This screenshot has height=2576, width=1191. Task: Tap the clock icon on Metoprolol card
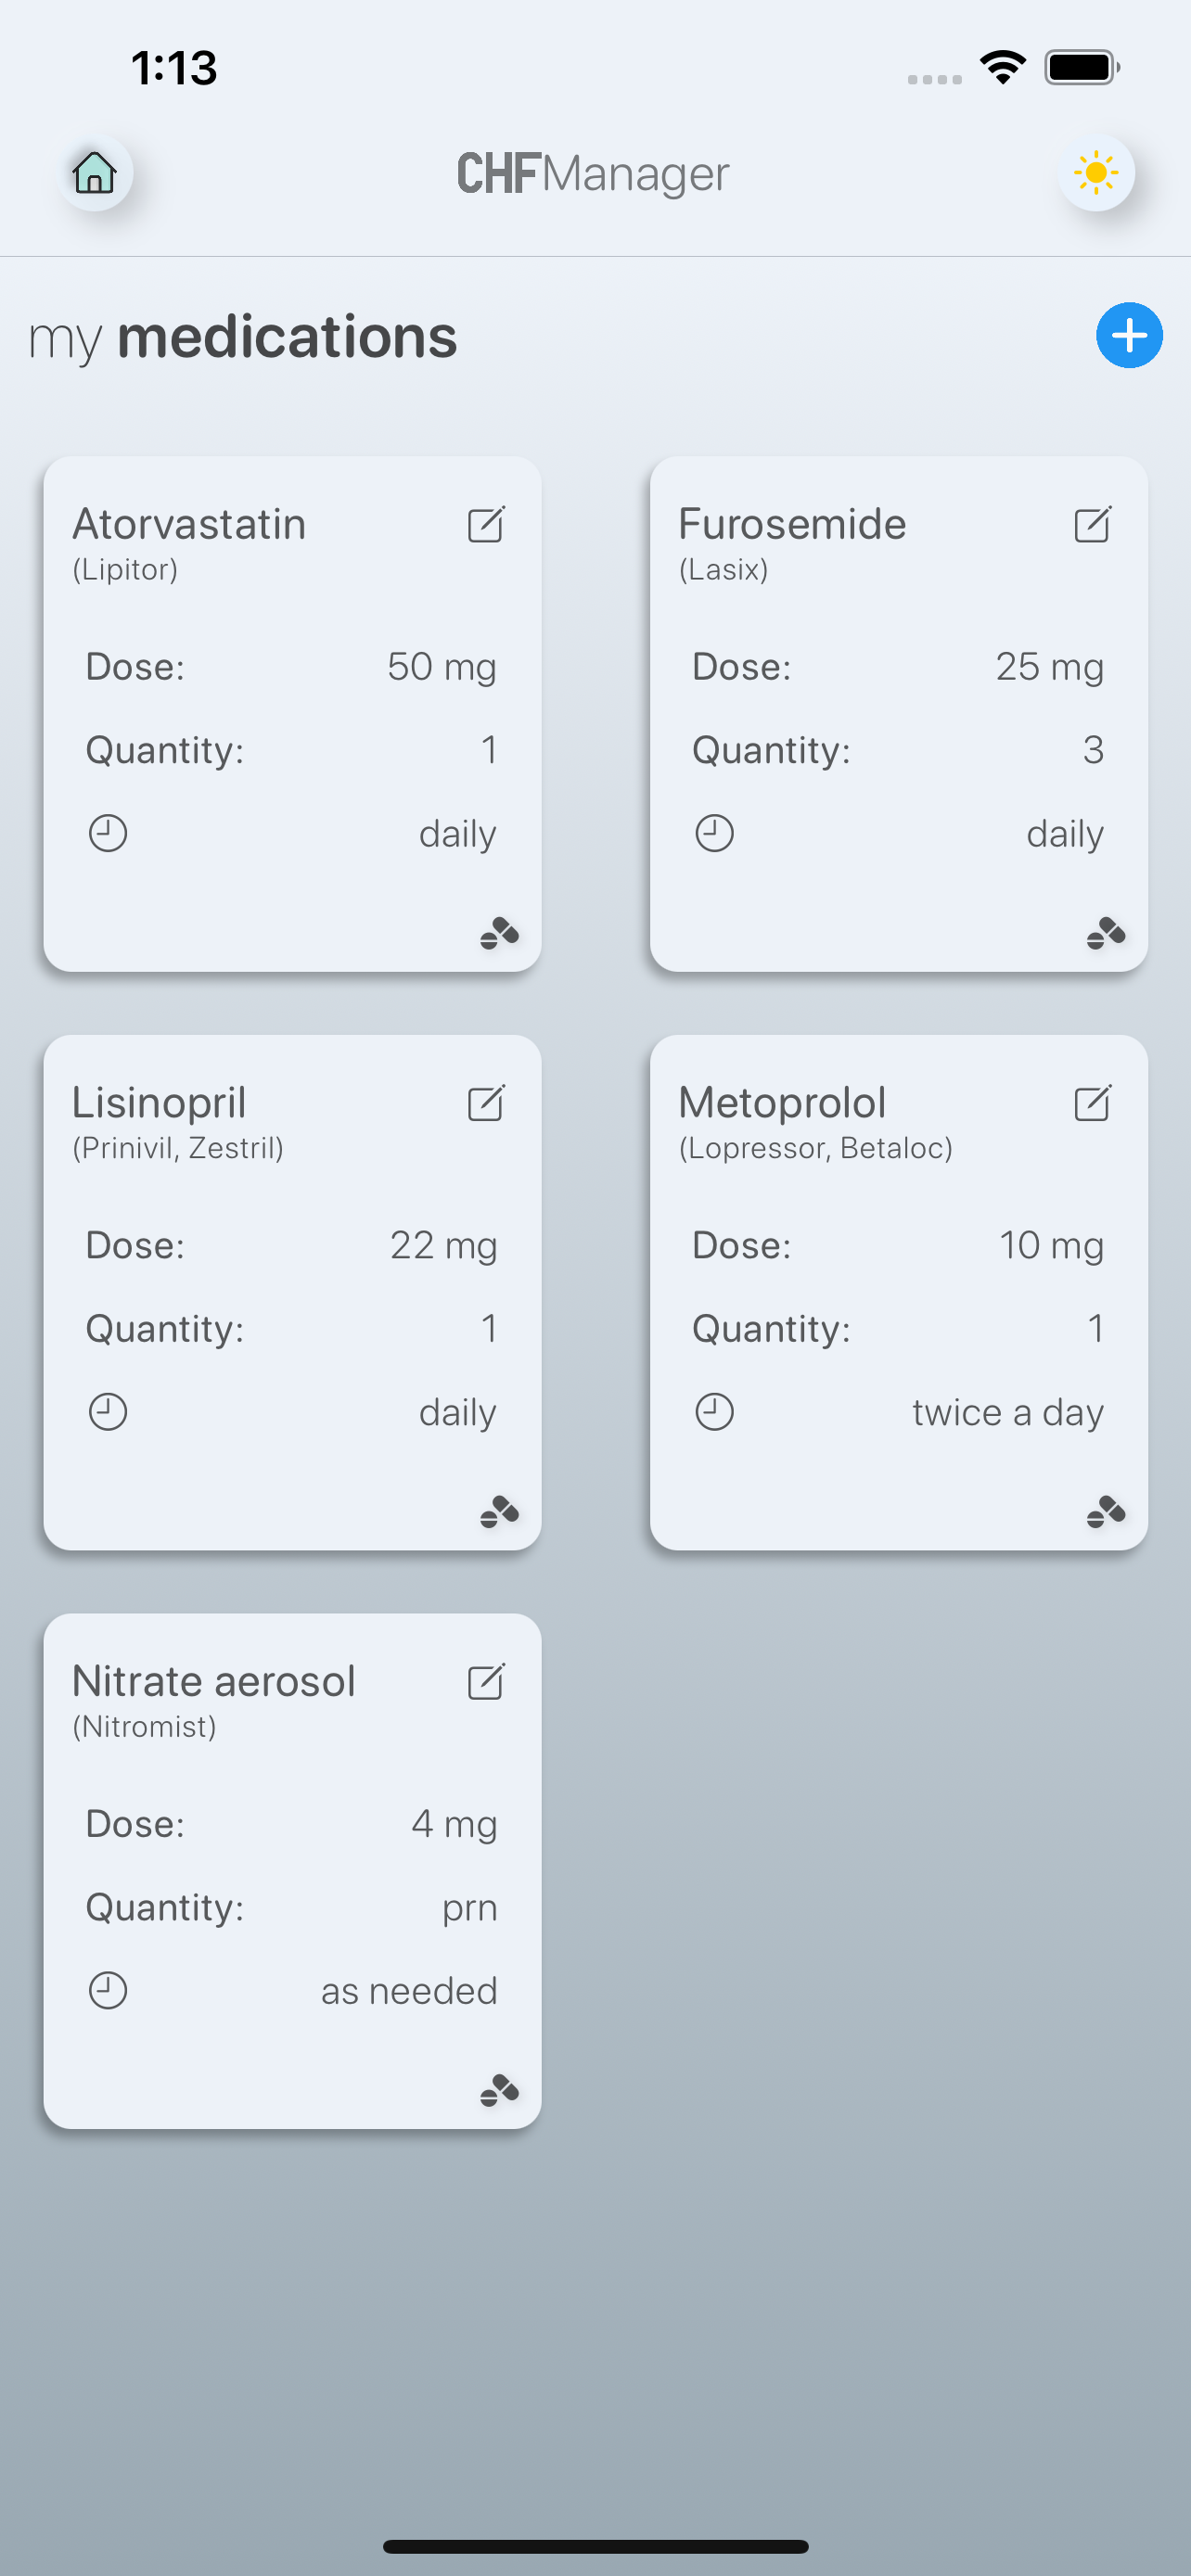click(714, 1412)
